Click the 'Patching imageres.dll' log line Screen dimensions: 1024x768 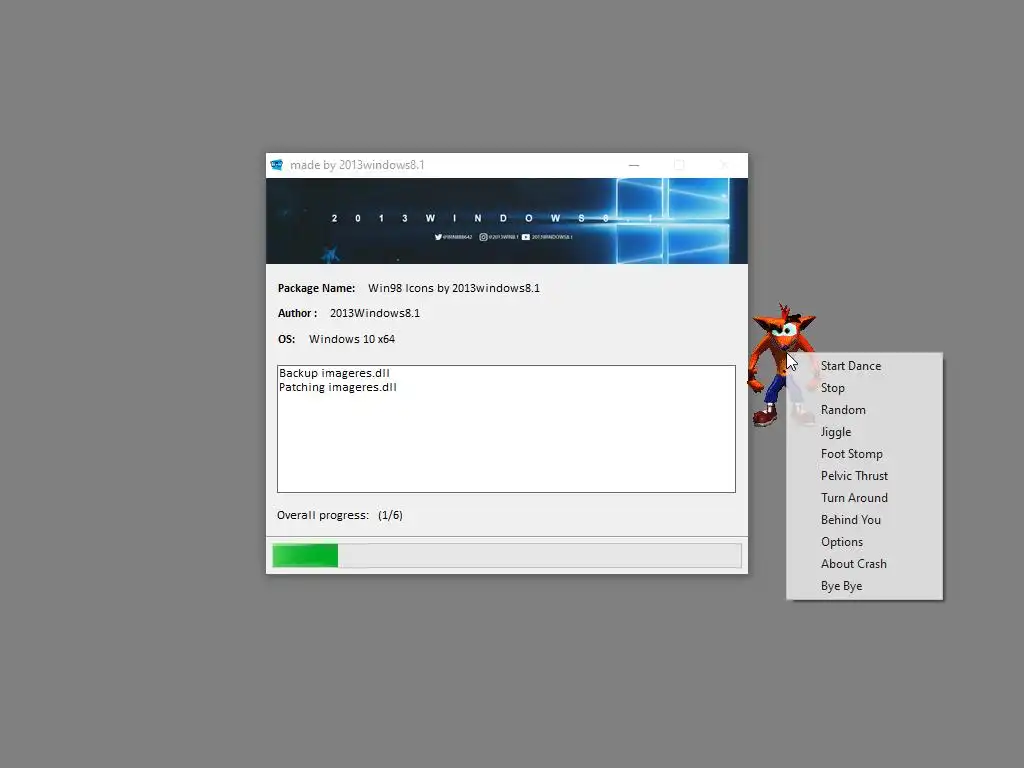[x=338, y=387]
